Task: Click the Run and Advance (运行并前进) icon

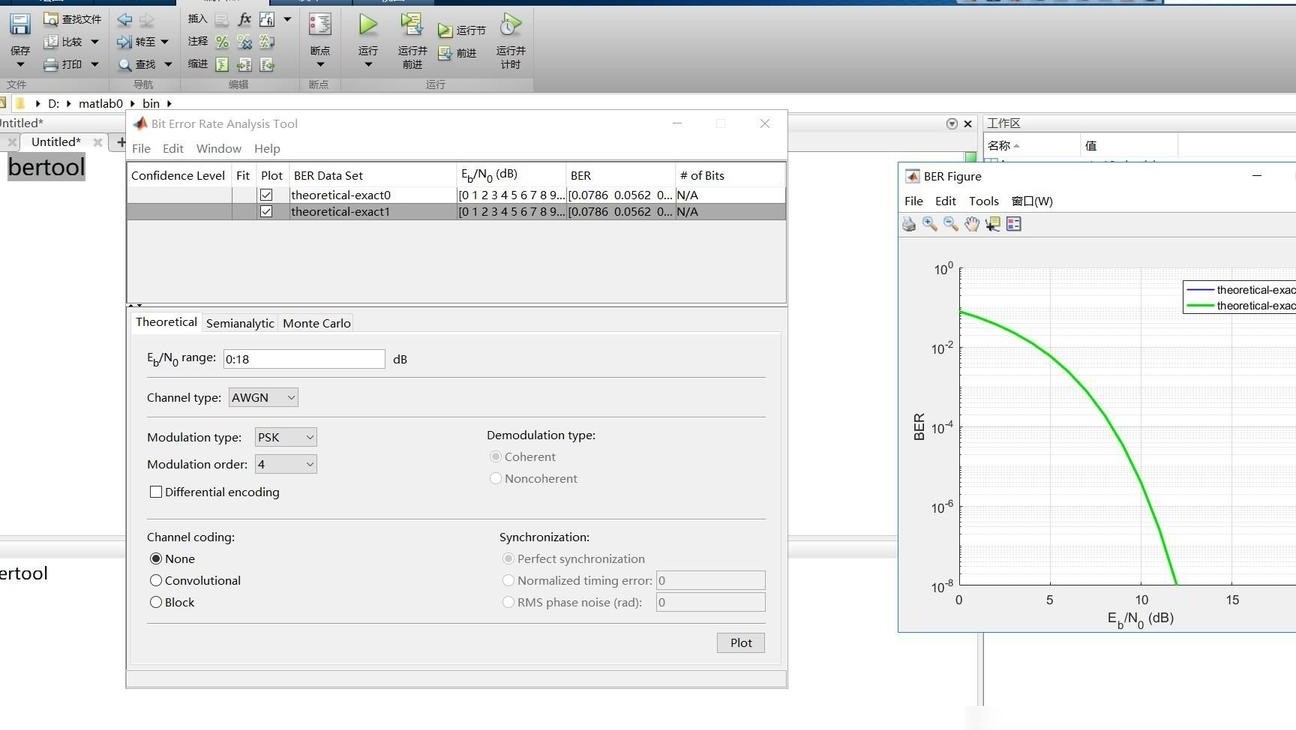Action: (411, 25)
